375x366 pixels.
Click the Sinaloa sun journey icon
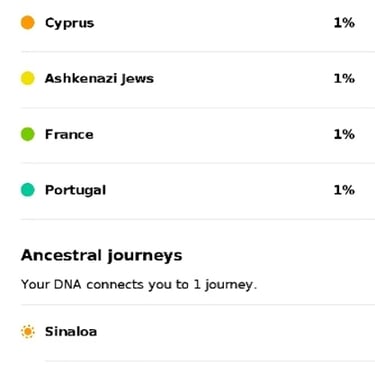click(28, 332)
